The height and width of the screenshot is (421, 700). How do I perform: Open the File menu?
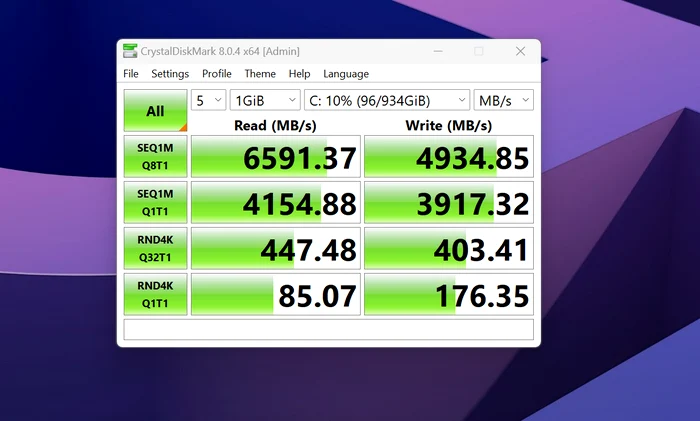(x=131, y=74)
